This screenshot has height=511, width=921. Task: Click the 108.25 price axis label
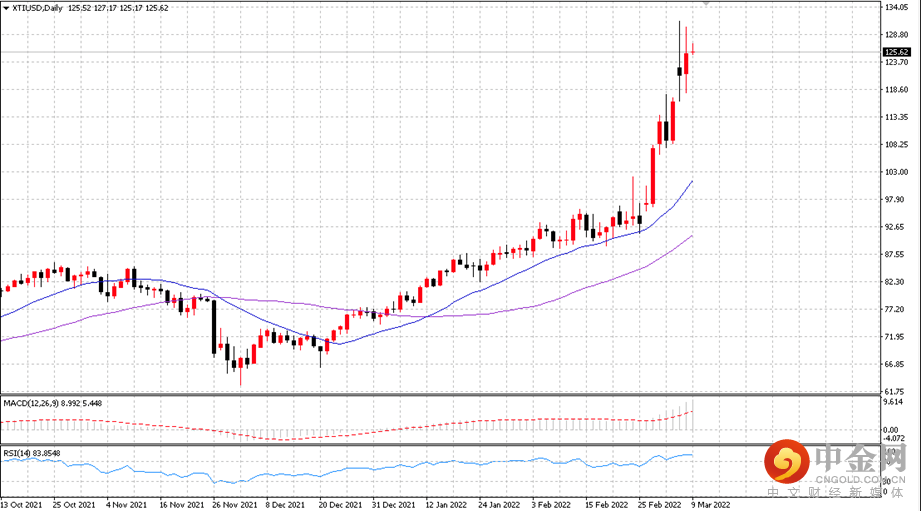tap(896, 144)
